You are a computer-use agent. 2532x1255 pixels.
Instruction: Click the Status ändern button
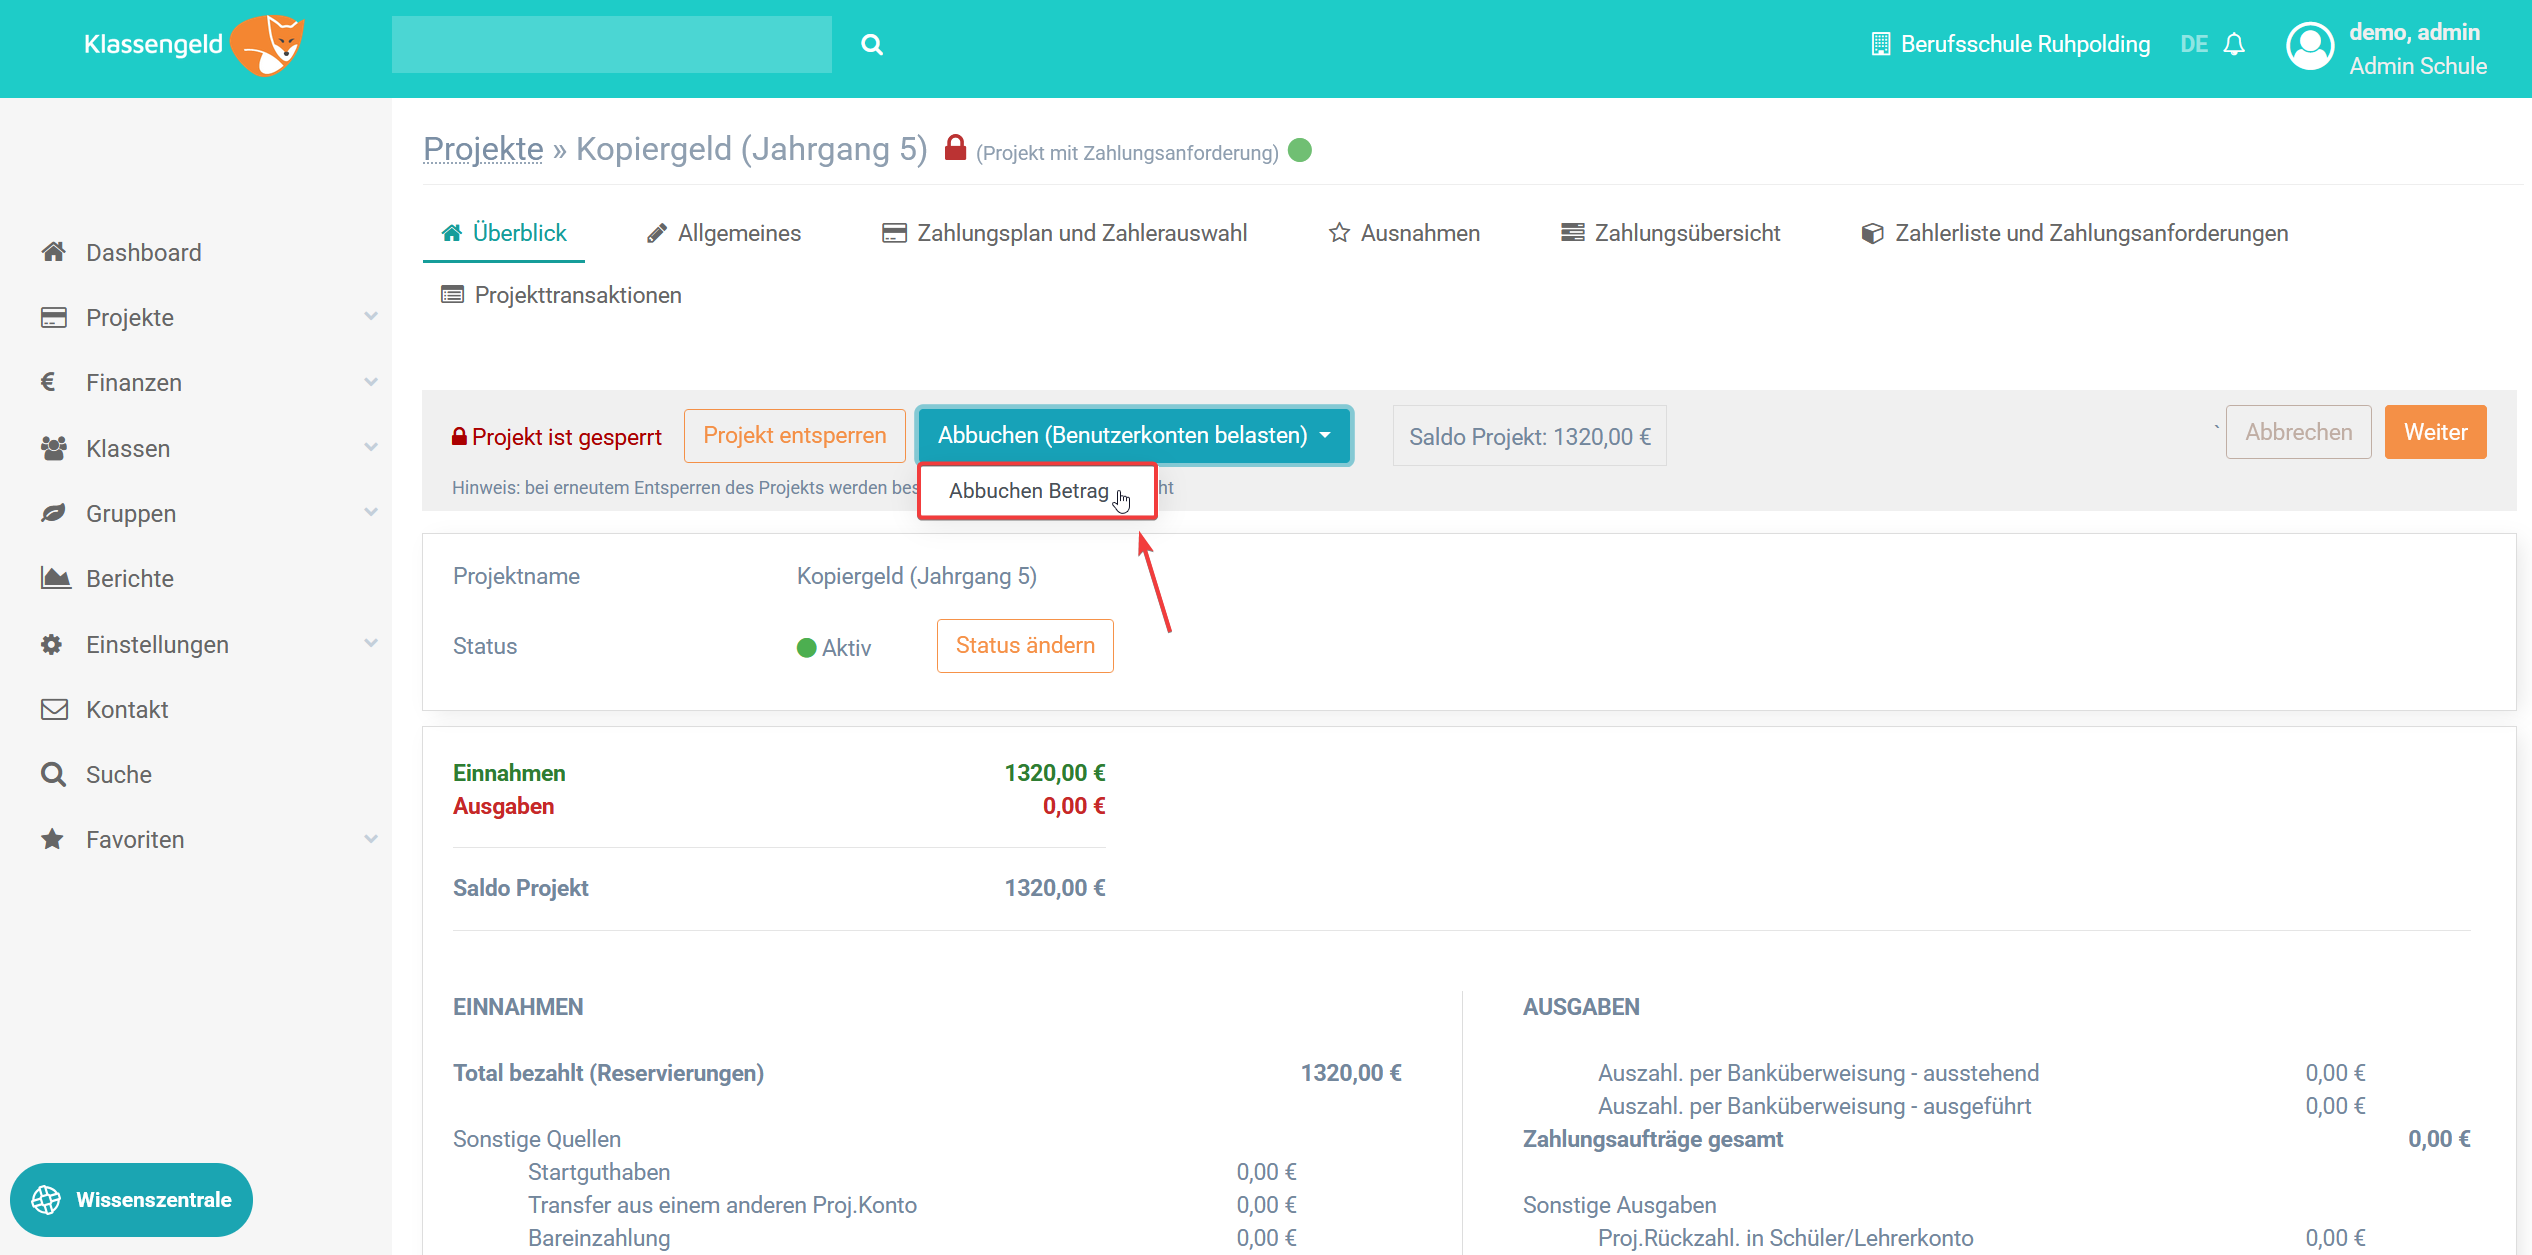1024,645
